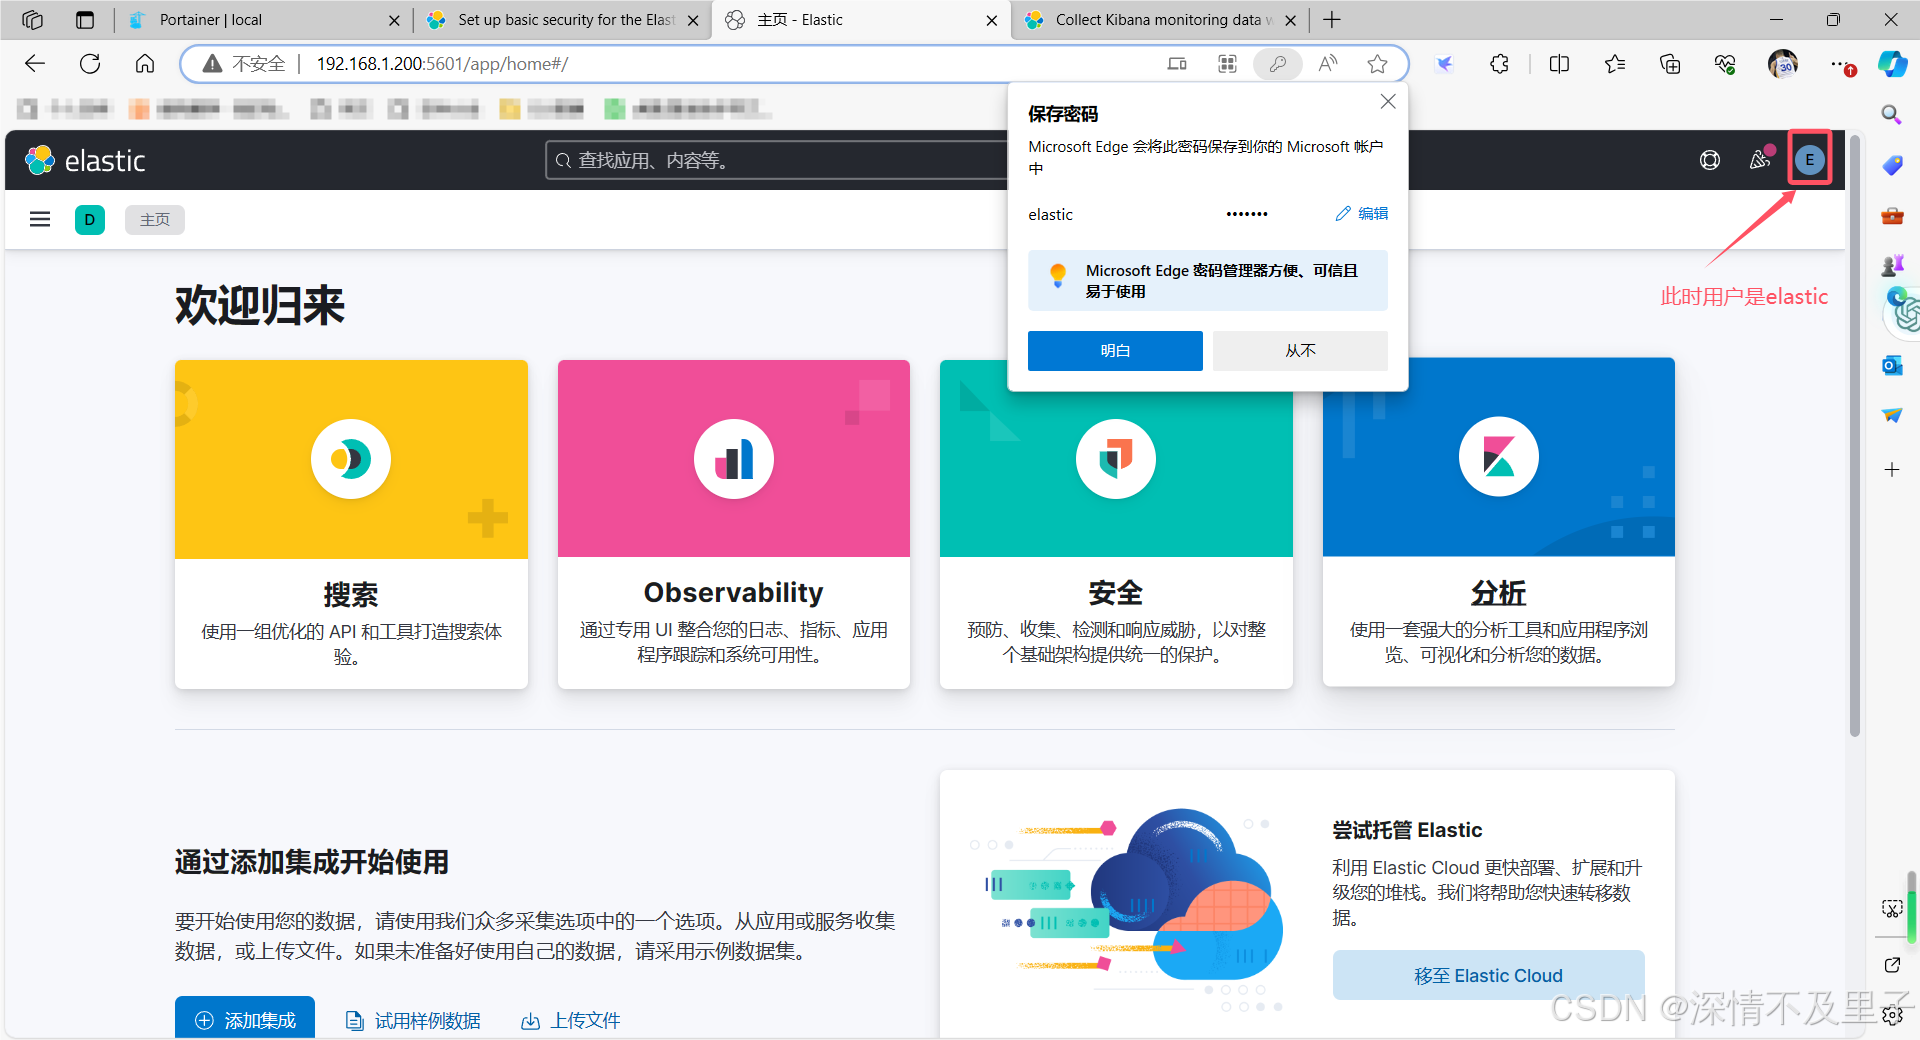Click the 主页 breadcrumb
The image size is (1920, 1040).
(x=155, y=219)
